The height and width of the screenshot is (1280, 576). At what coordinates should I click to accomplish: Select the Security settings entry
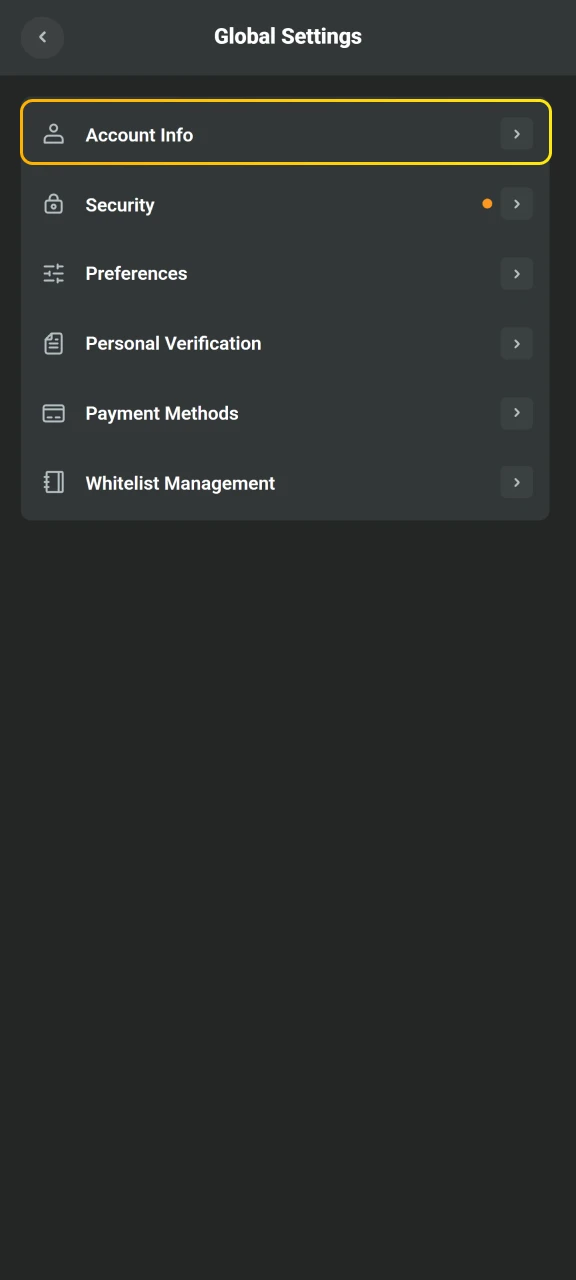coord(285,204)
